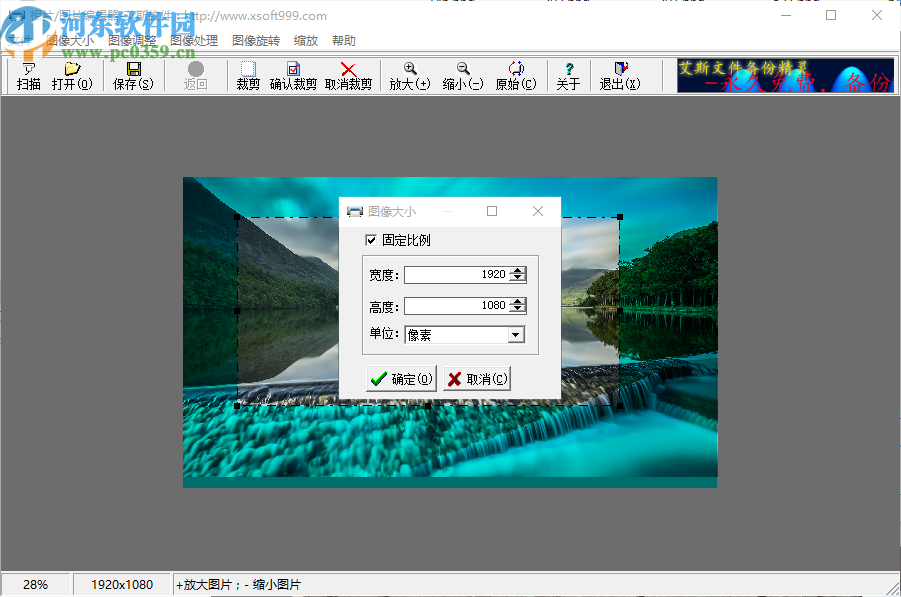The height and width of the screenshot is (597, 901).
Task: Open the 缩放 menu
Action: click(x=306, y=40)
